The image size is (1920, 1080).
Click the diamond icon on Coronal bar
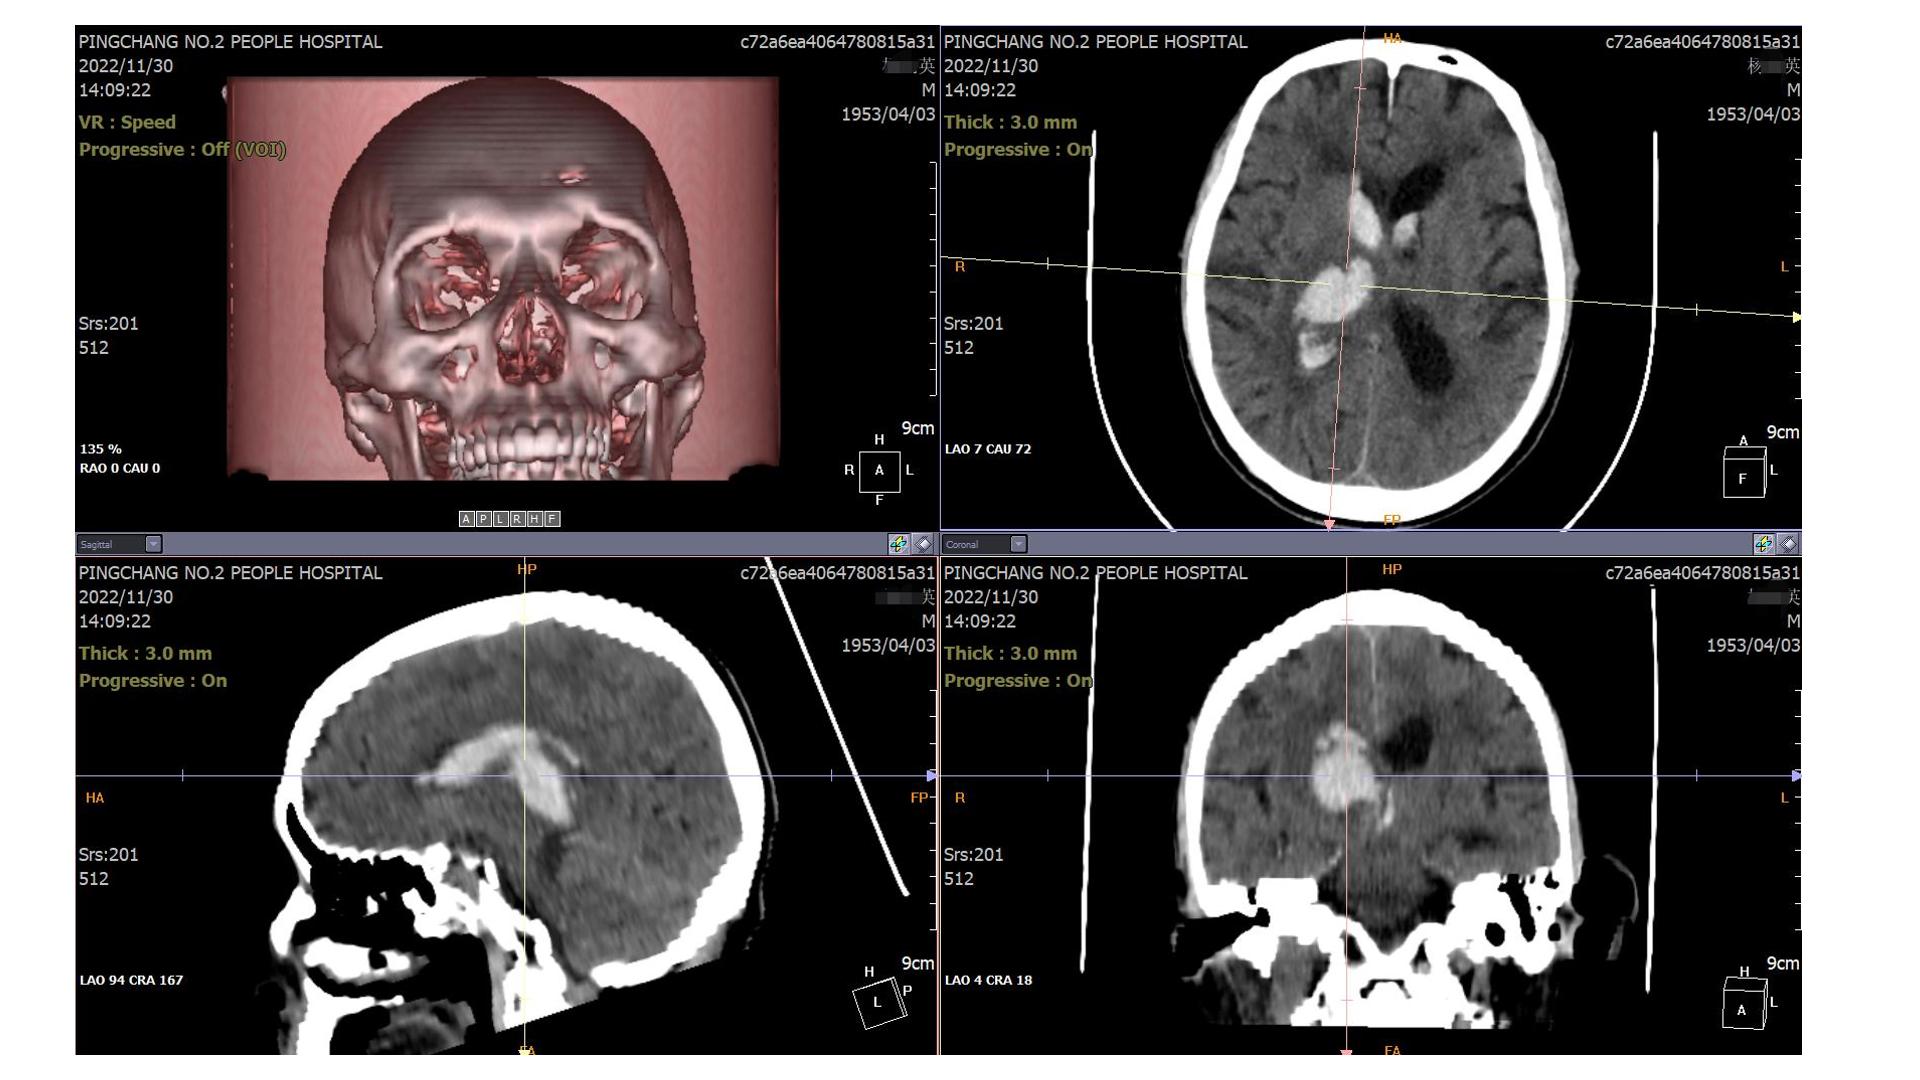1788,544
